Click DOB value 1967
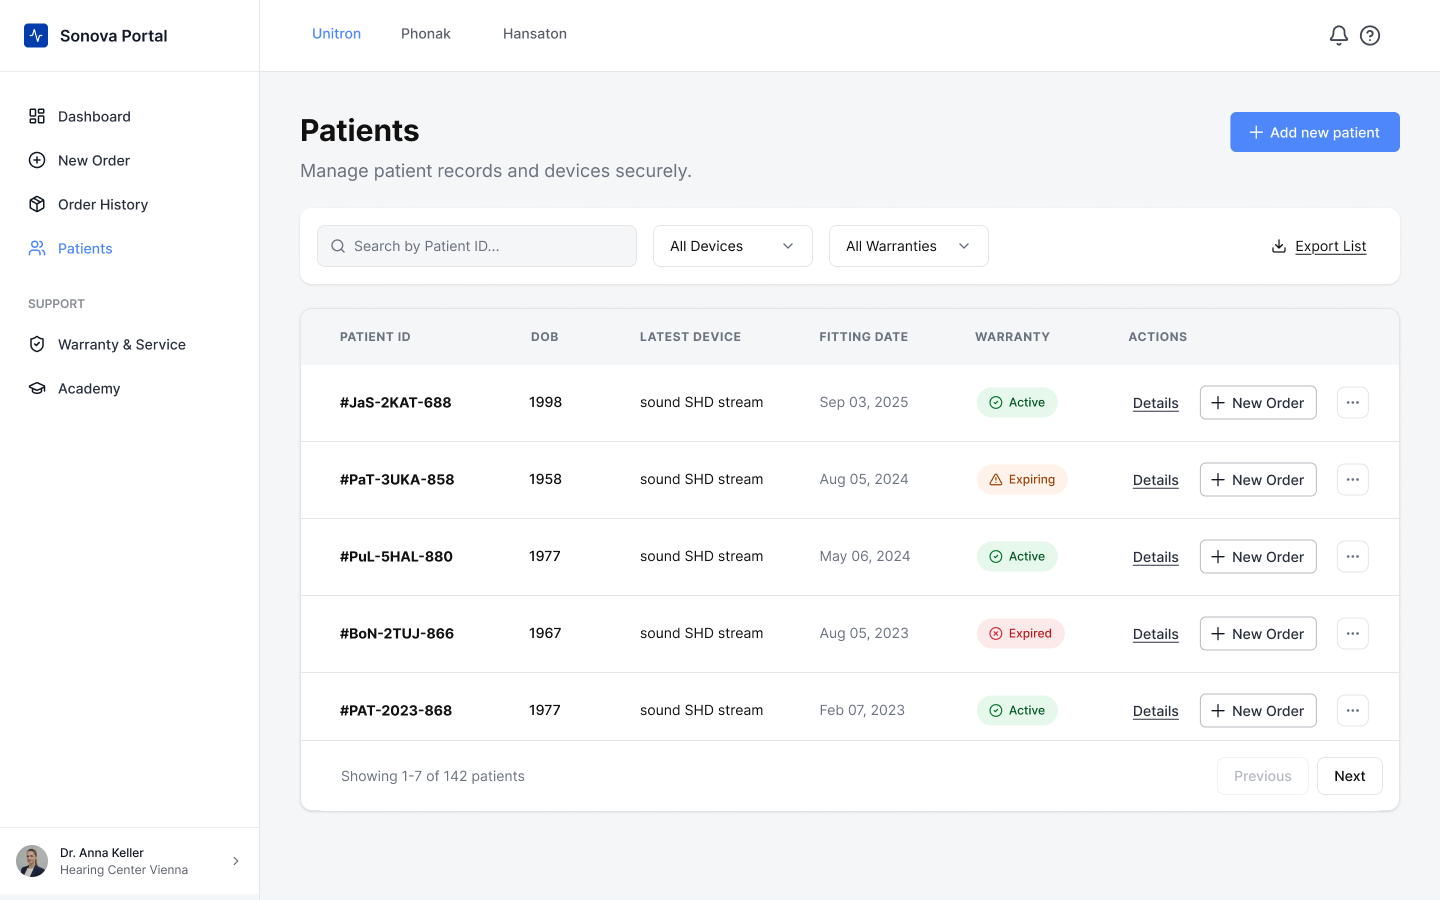Screen dimensions: 1440x900 click(x=545, y=633)
